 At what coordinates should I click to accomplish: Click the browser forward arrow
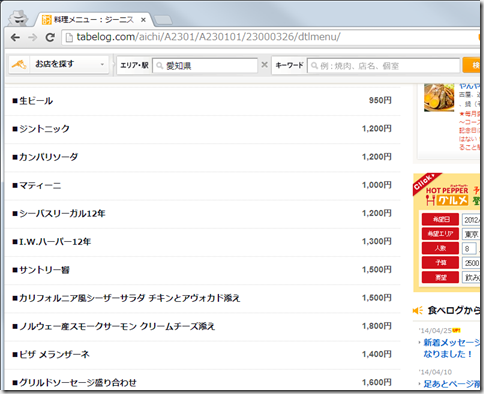coord(33,37)
